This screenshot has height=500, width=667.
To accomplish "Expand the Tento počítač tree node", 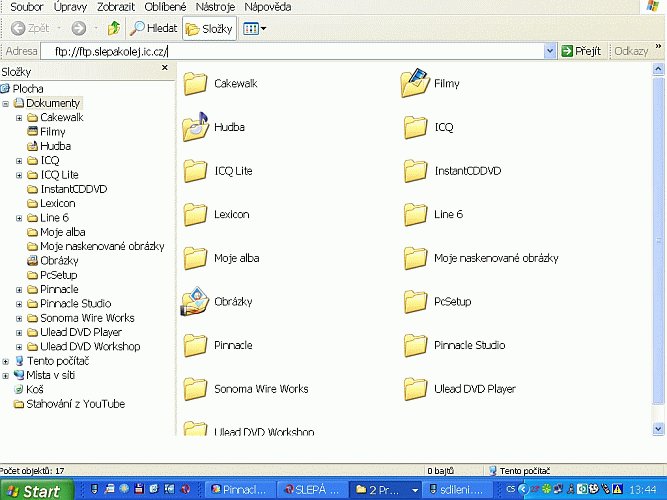I will [6, 361].
